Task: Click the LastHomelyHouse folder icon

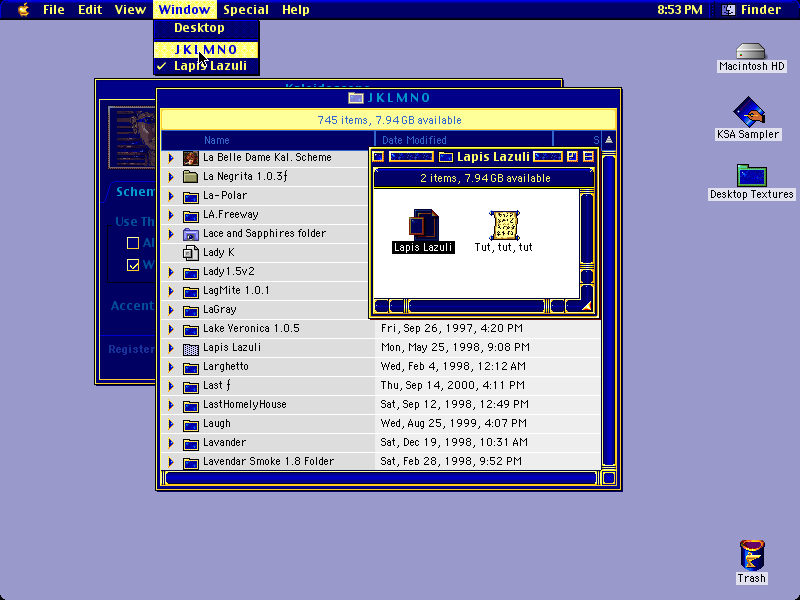Action: tap(190, 405)
